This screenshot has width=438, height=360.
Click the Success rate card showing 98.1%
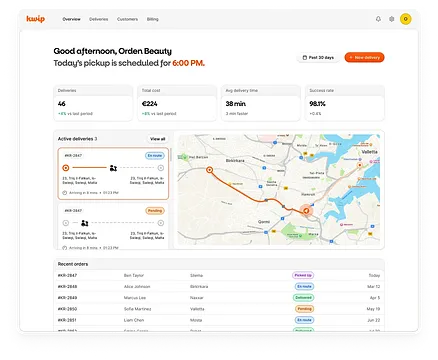tap(345, 103)
